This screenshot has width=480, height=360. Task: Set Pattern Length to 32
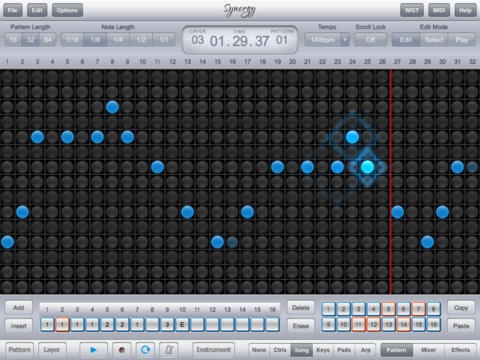point(30,40)
